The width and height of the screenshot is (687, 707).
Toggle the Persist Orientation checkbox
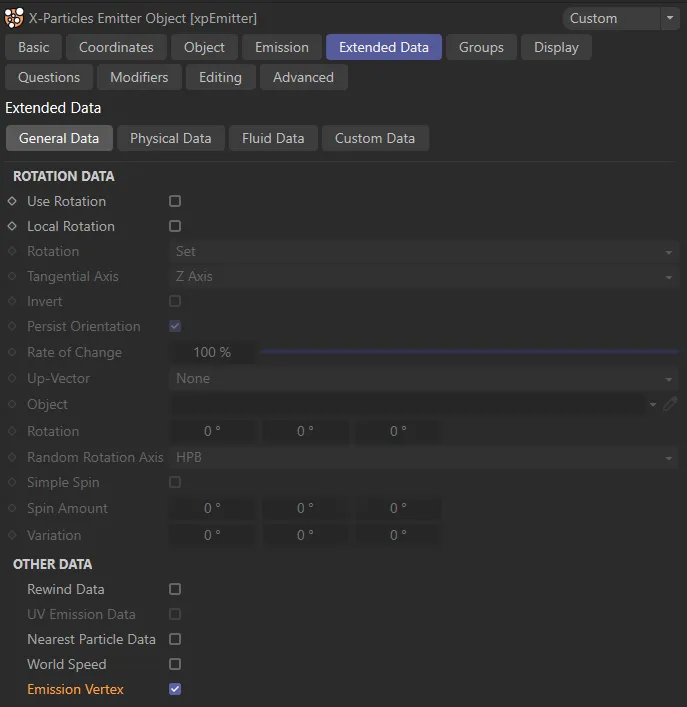[x=175, y=326]
